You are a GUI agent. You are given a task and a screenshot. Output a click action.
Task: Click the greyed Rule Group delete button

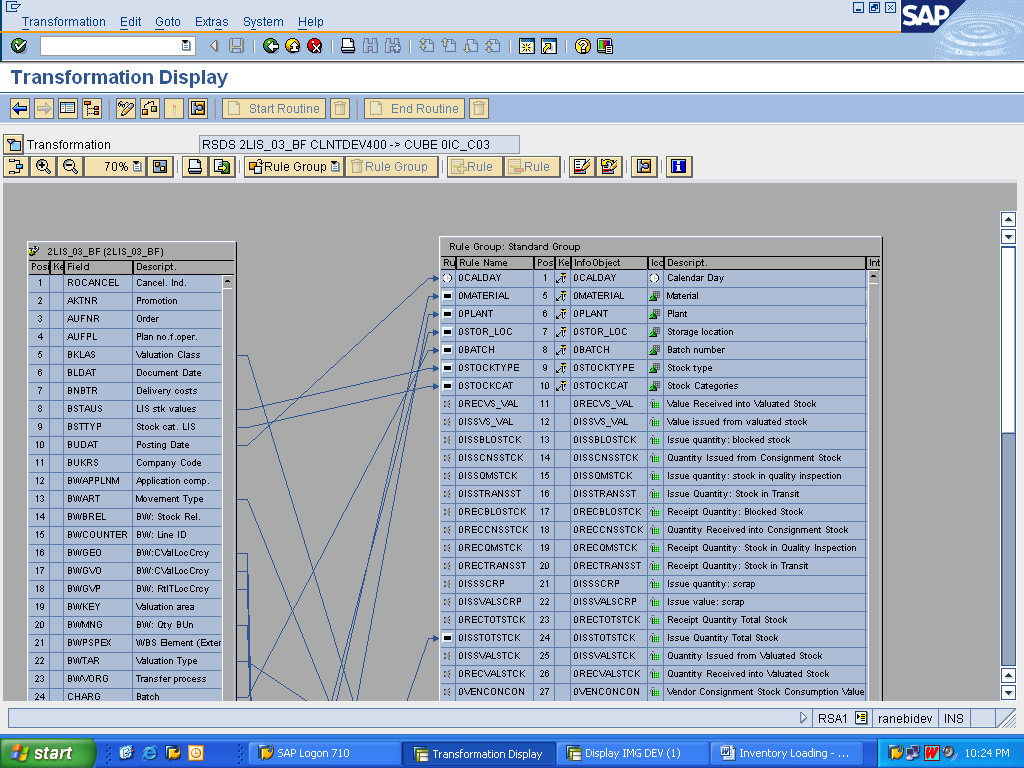point(391,167)
